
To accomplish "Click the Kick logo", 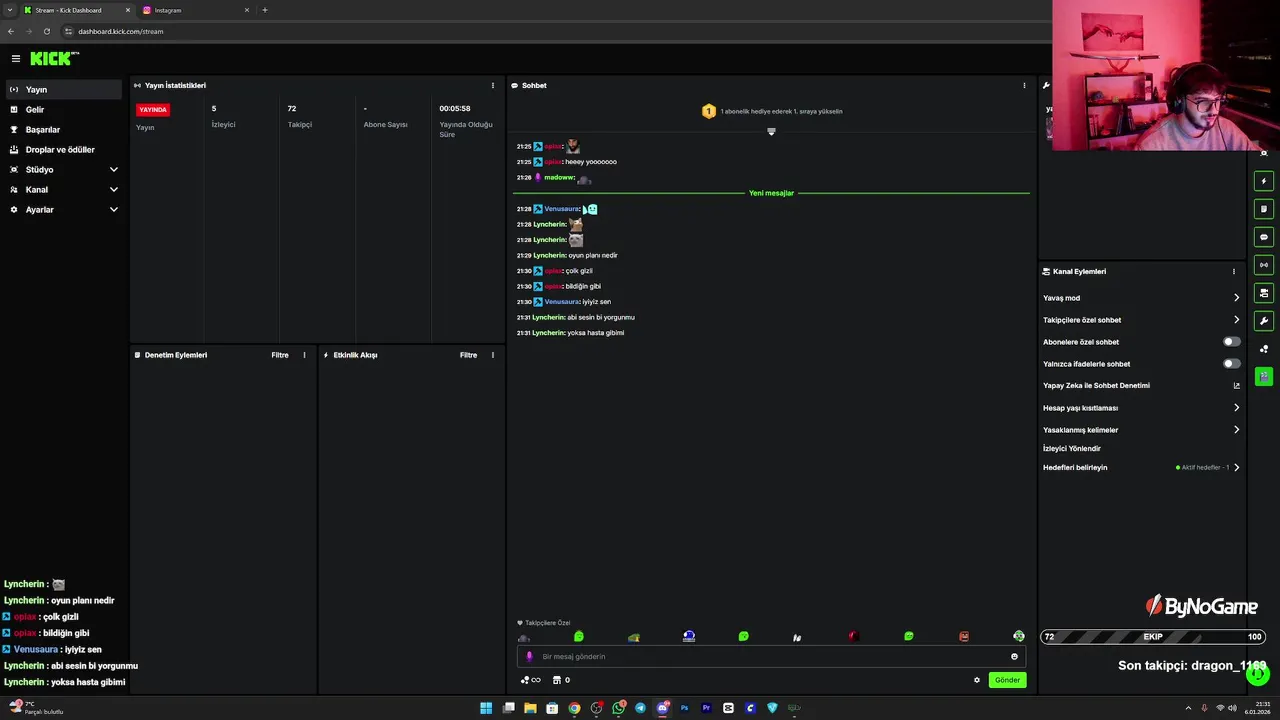I will pos(54,59).
